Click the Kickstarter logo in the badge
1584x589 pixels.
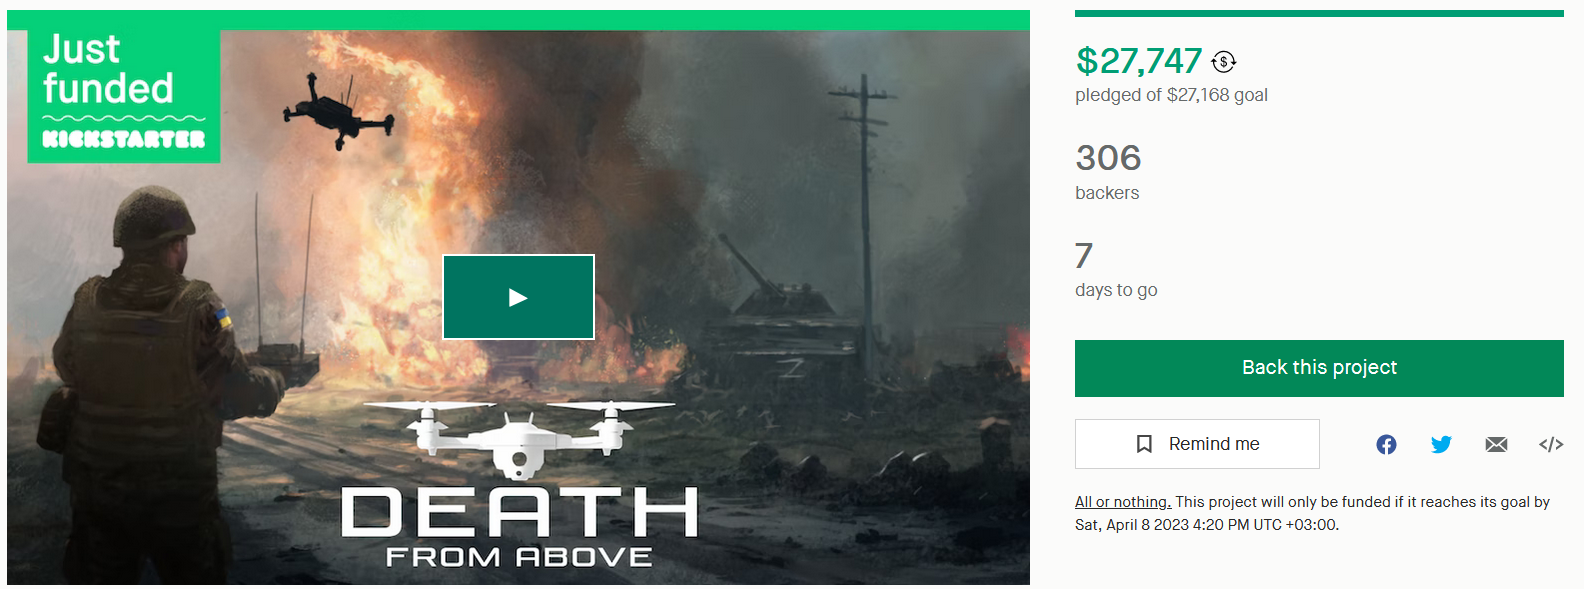point(124,138)
